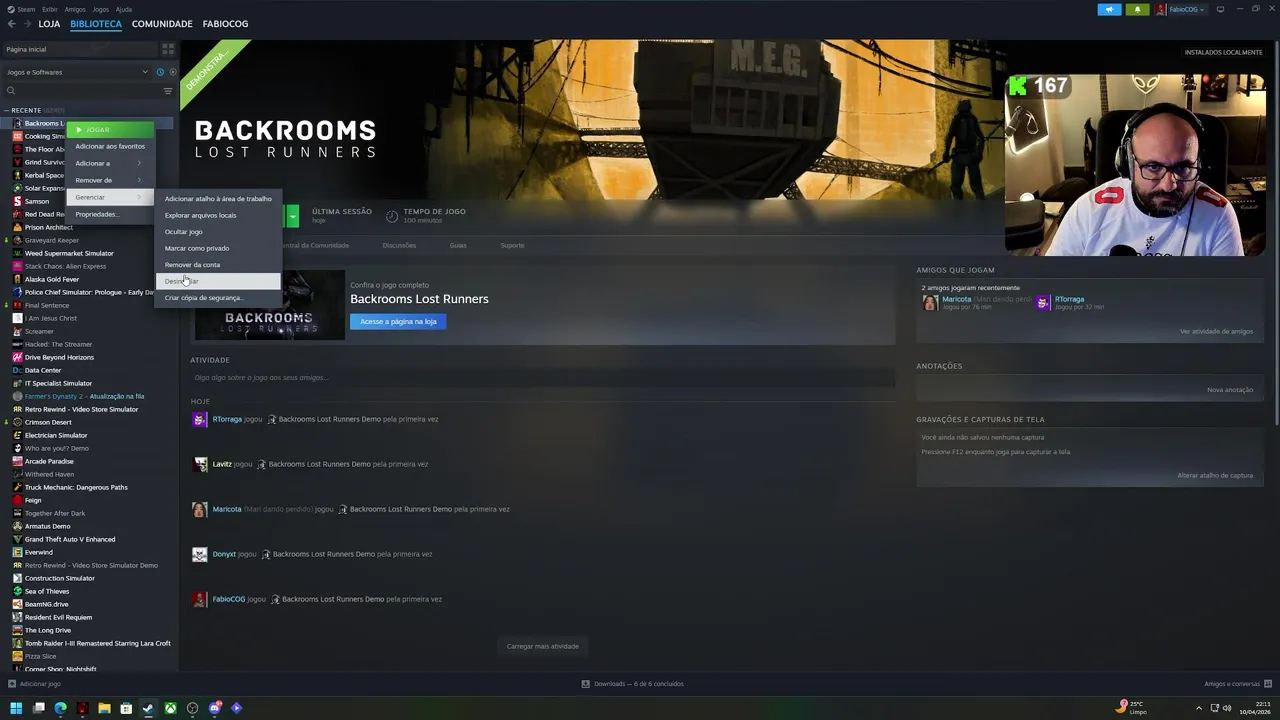The width and height of the screenshot is (1280, 720).
Task: Click Nova anotação
Action: (1230, 389)
